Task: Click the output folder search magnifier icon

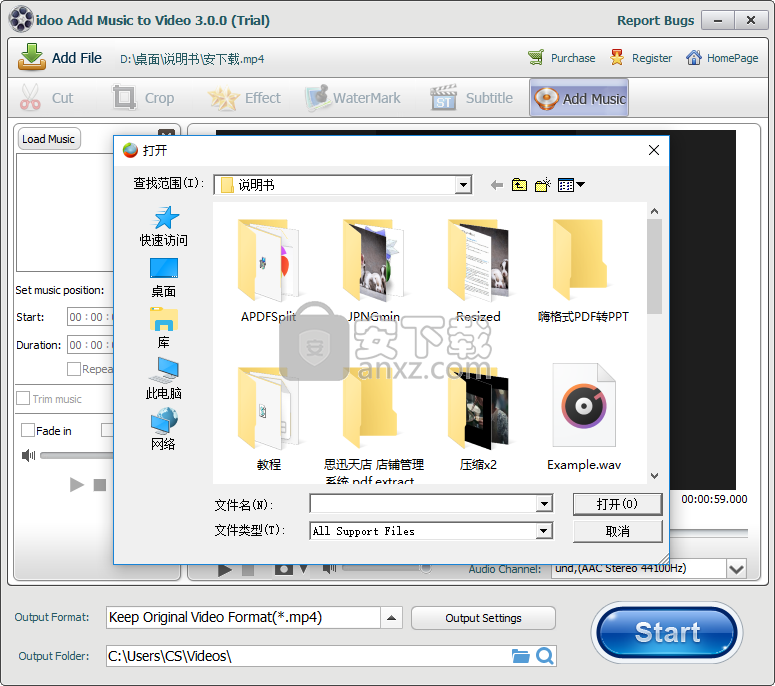Action: (x=545, y=656)
